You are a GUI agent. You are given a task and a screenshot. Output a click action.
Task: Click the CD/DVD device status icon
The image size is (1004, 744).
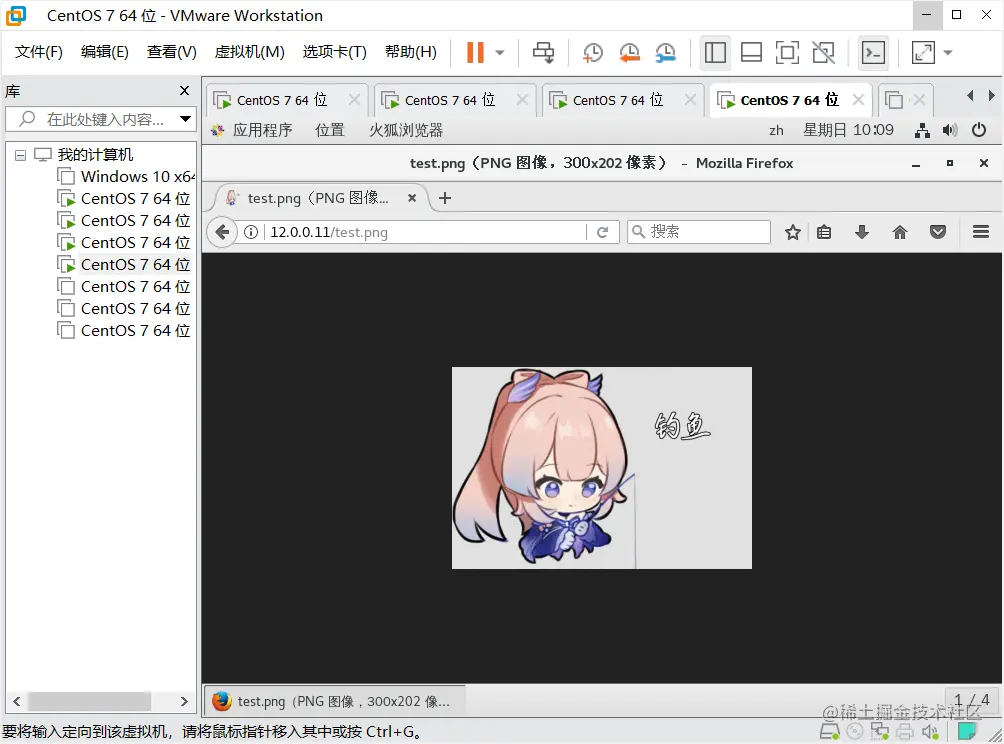854,731
